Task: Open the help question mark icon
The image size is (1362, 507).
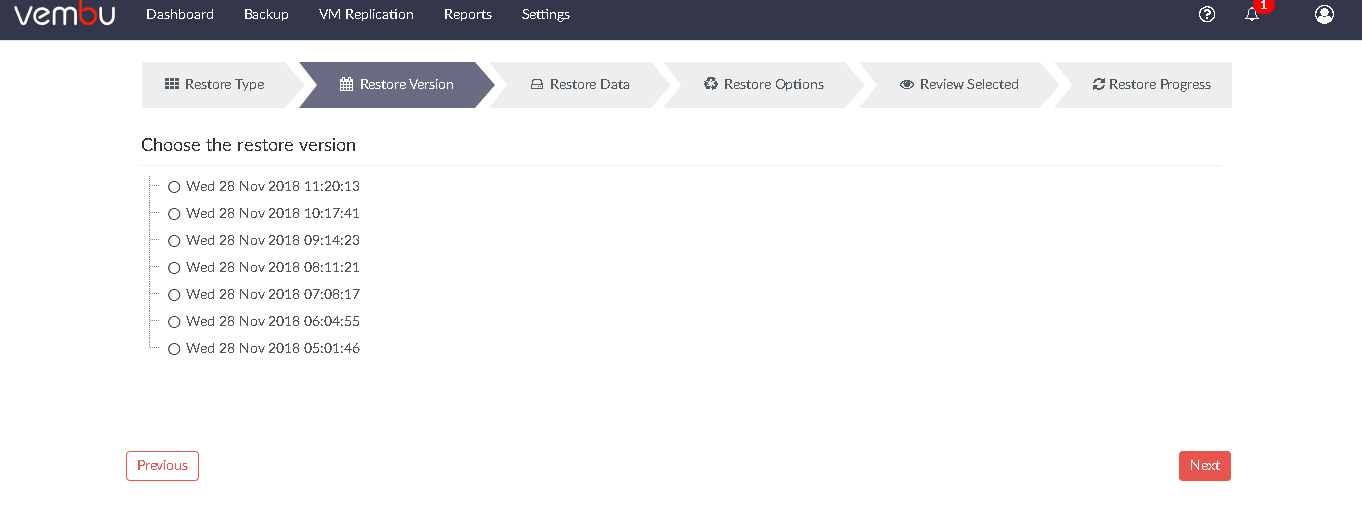Action: pos(1207,14)
